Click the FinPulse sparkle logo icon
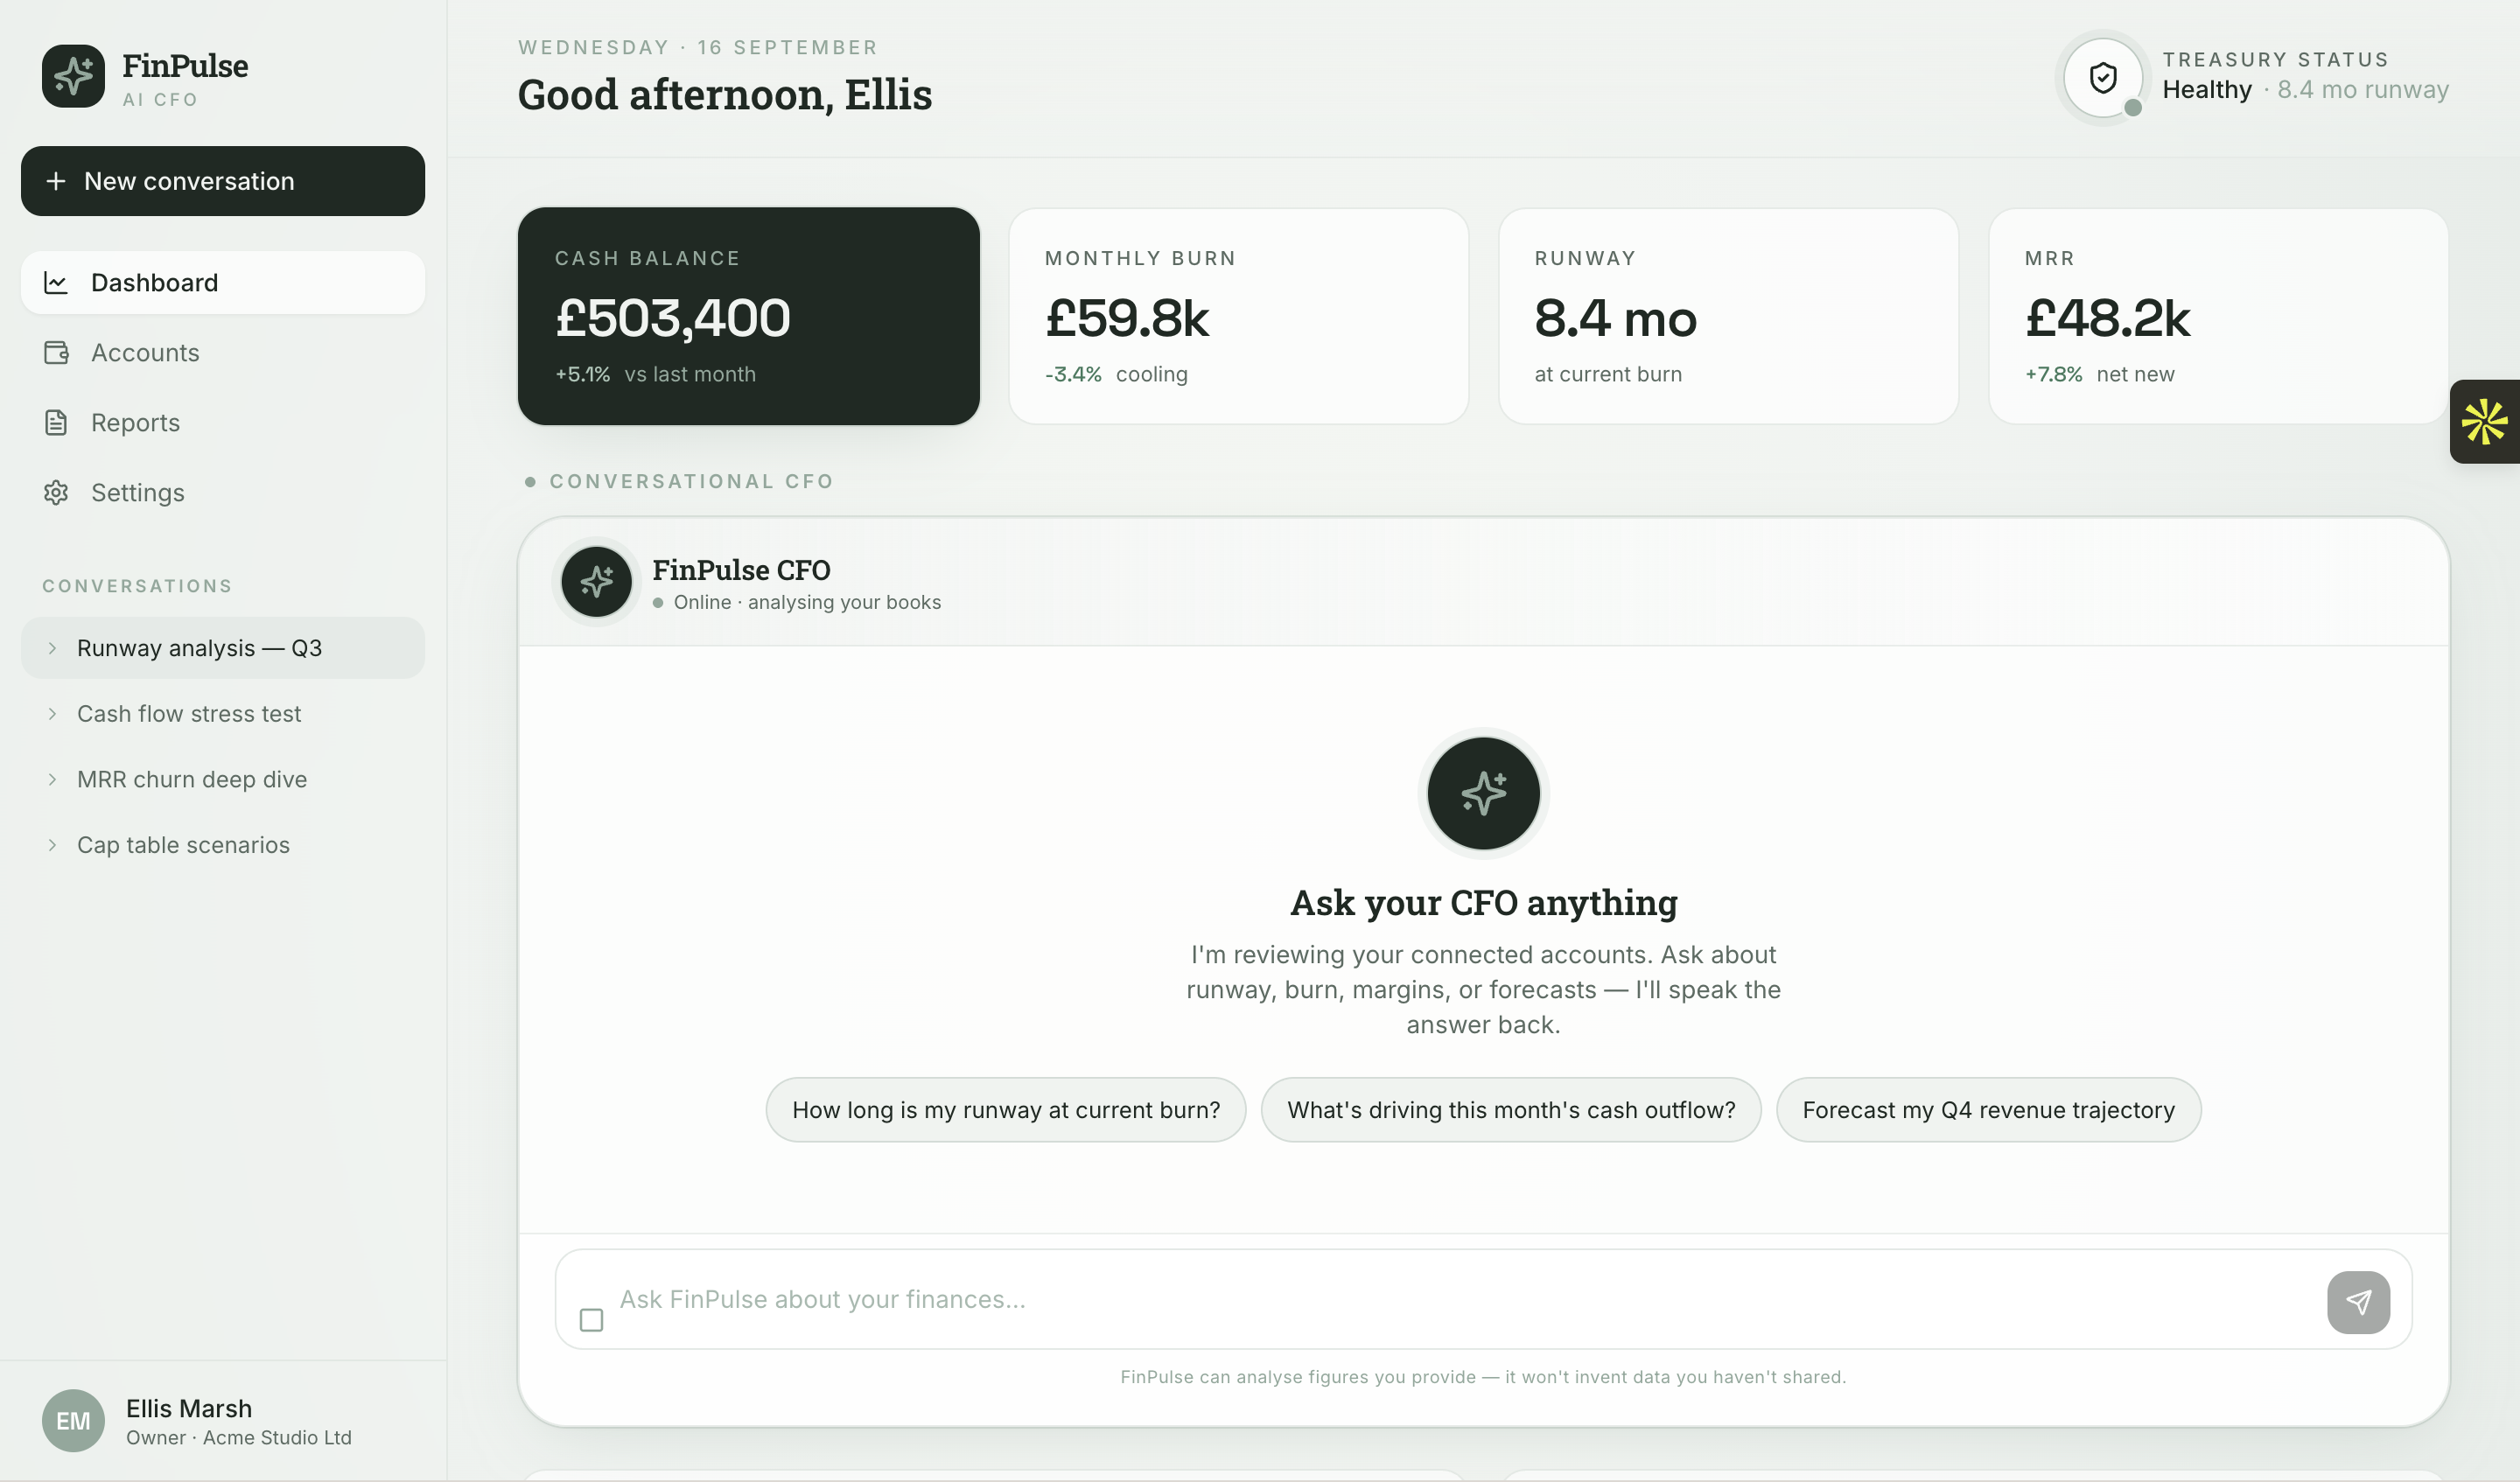 click(x=73, y=76)
